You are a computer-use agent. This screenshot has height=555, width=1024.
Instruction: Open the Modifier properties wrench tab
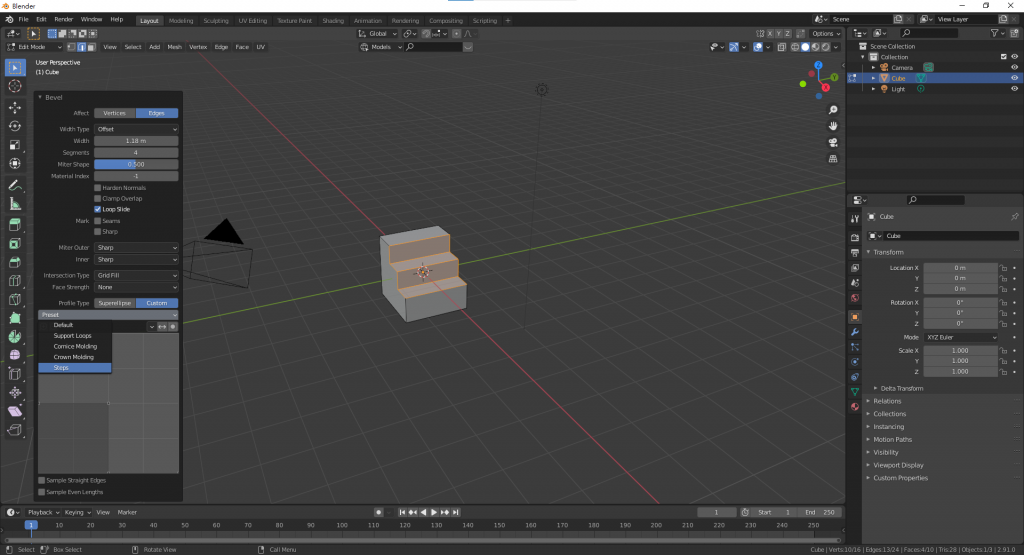click(x=855, y=332)
